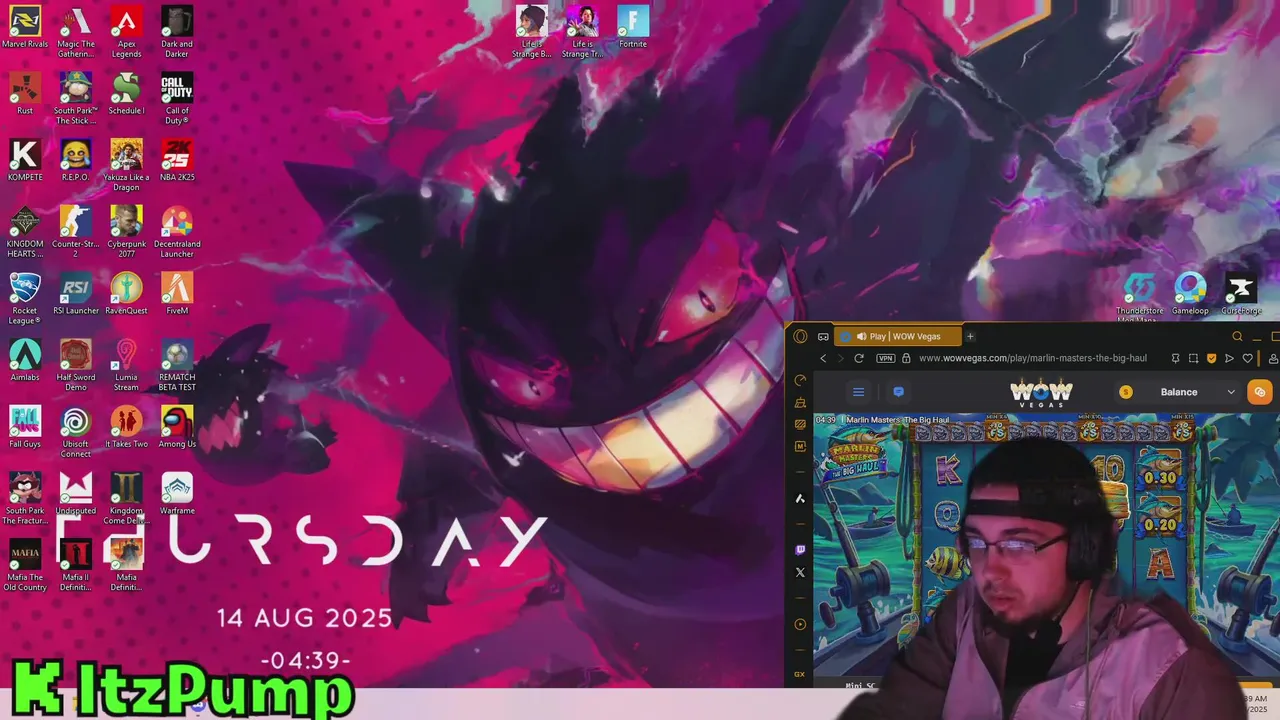The height and width of the screenshot is (720, 1280).
Task: Launch Apex Legends from the desktop
Action: click(126, 32)
